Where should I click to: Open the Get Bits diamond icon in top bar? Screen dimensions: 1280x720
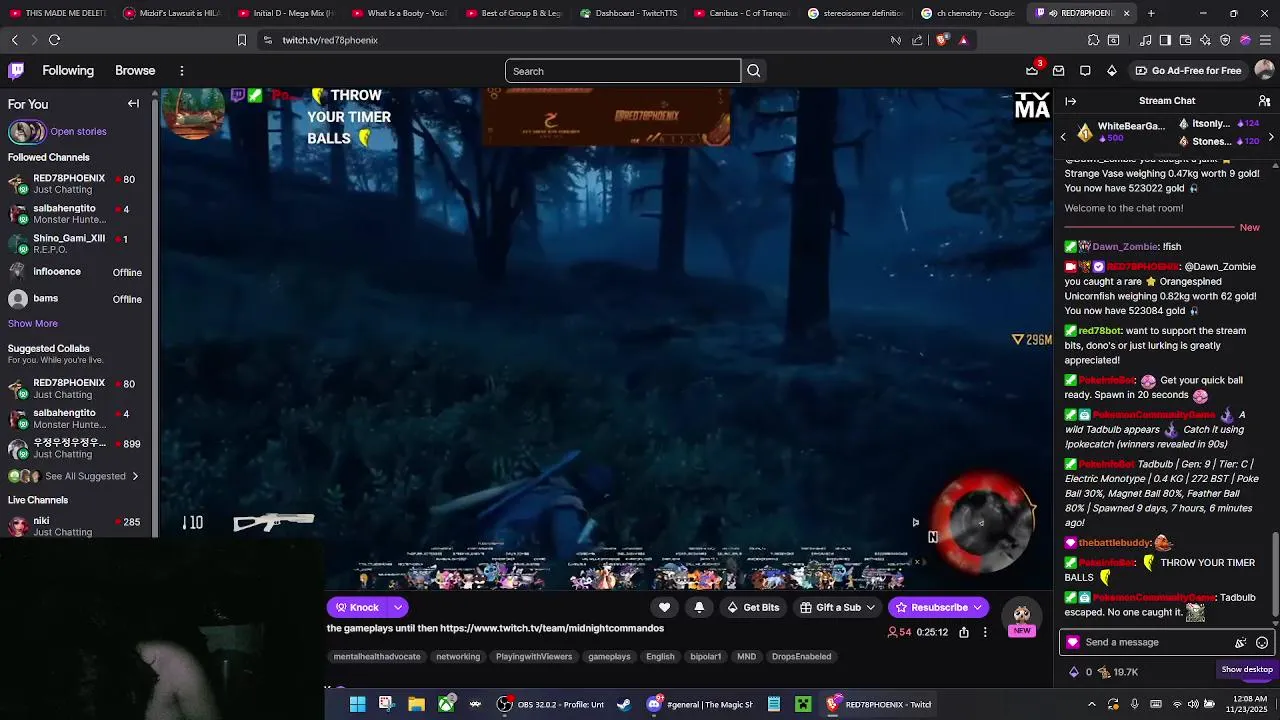[1112, 71]
